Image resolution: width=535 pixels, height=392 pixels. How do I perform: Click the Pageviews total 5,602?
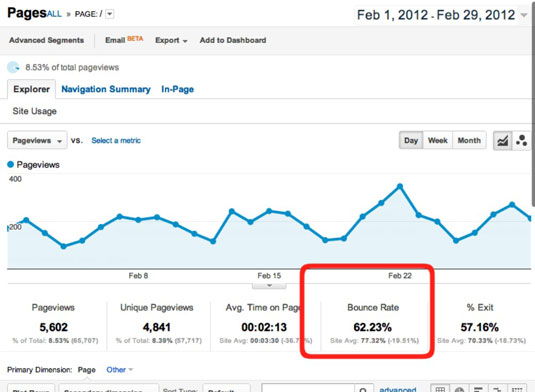point(54,327)
